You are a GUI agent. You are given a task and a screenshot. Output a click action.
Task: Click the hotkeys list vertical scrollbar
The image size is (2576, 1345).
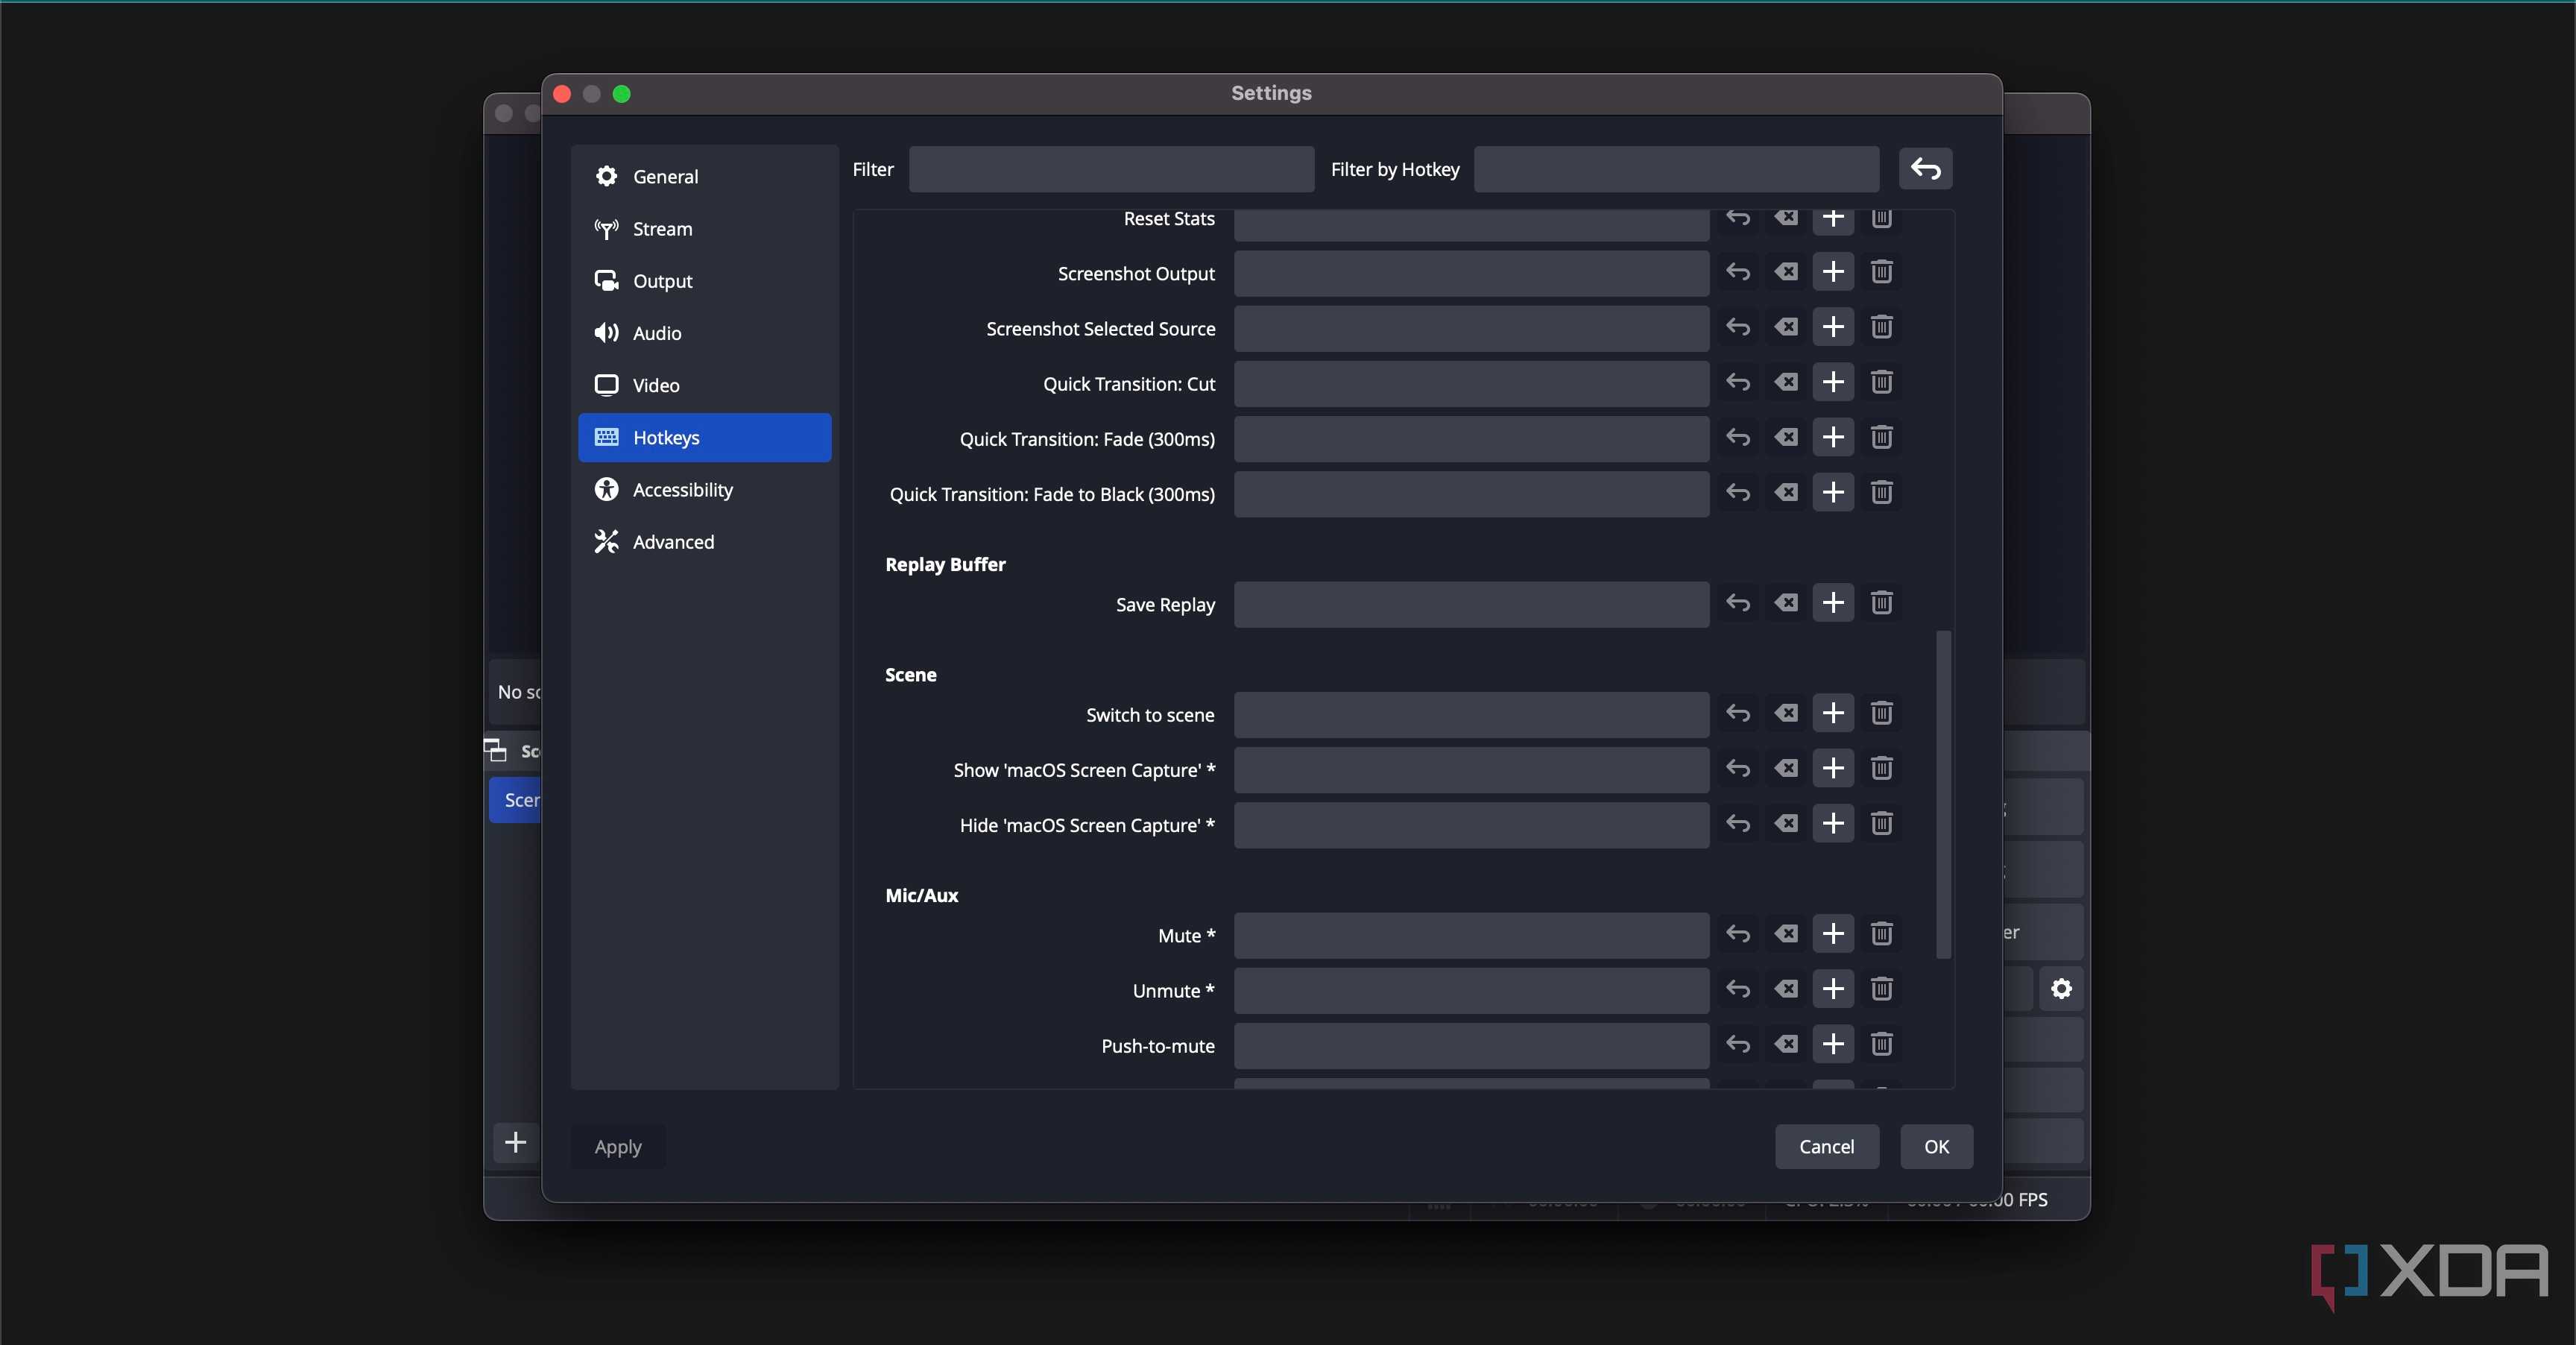(x=1943, y=794)
